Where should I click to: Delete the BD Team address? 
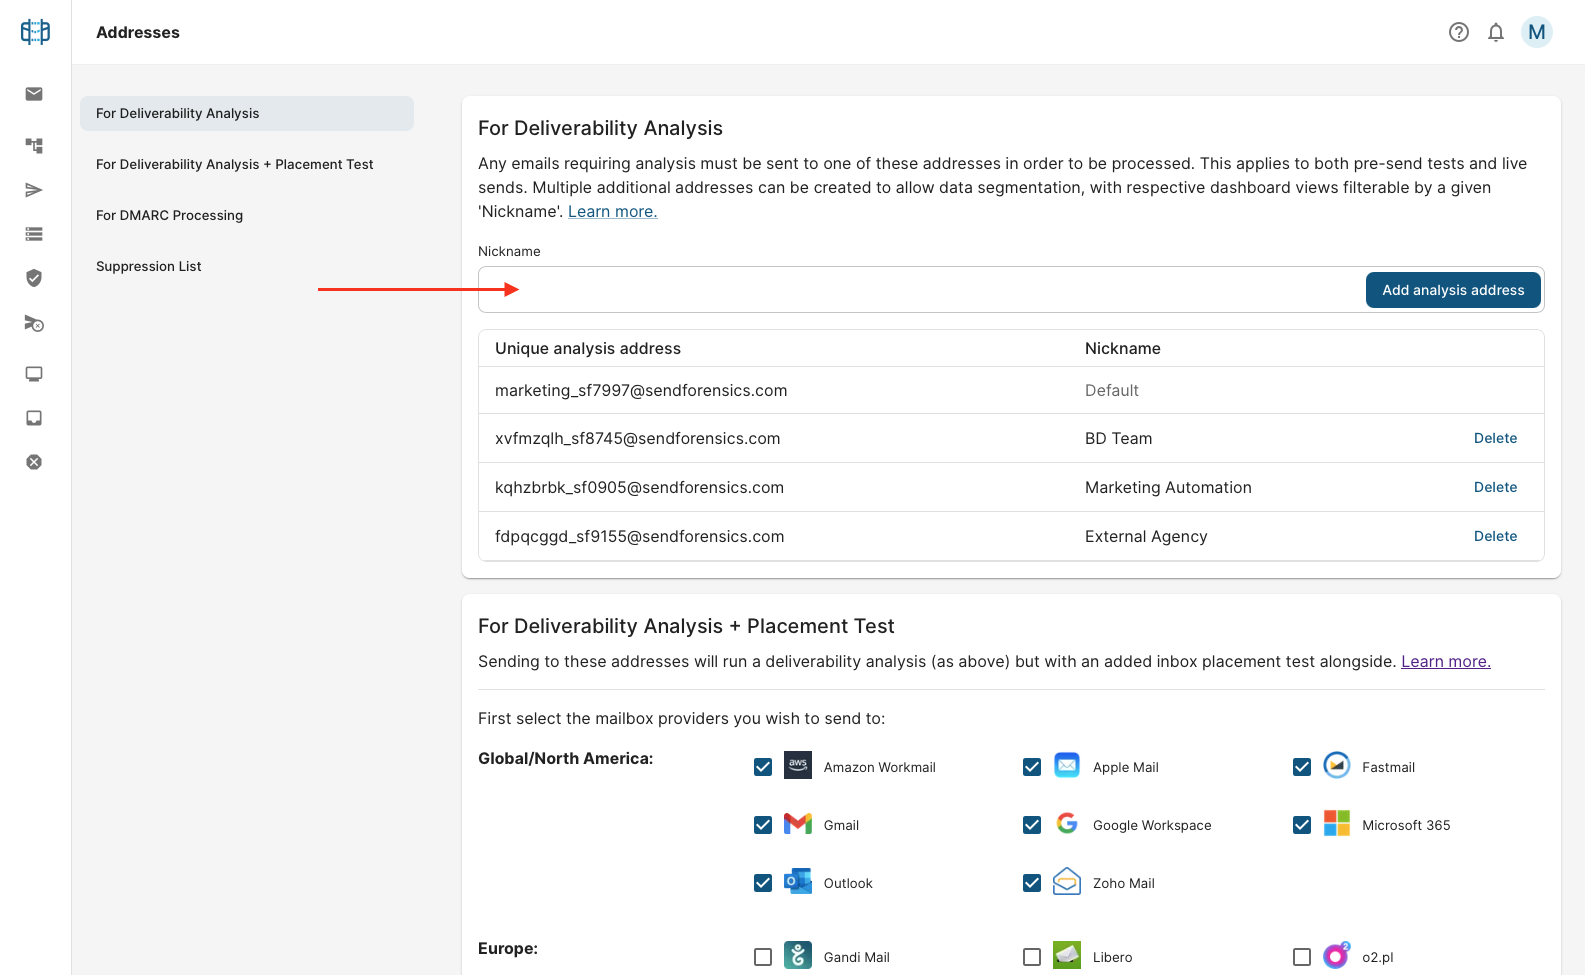coord(1495,438)
